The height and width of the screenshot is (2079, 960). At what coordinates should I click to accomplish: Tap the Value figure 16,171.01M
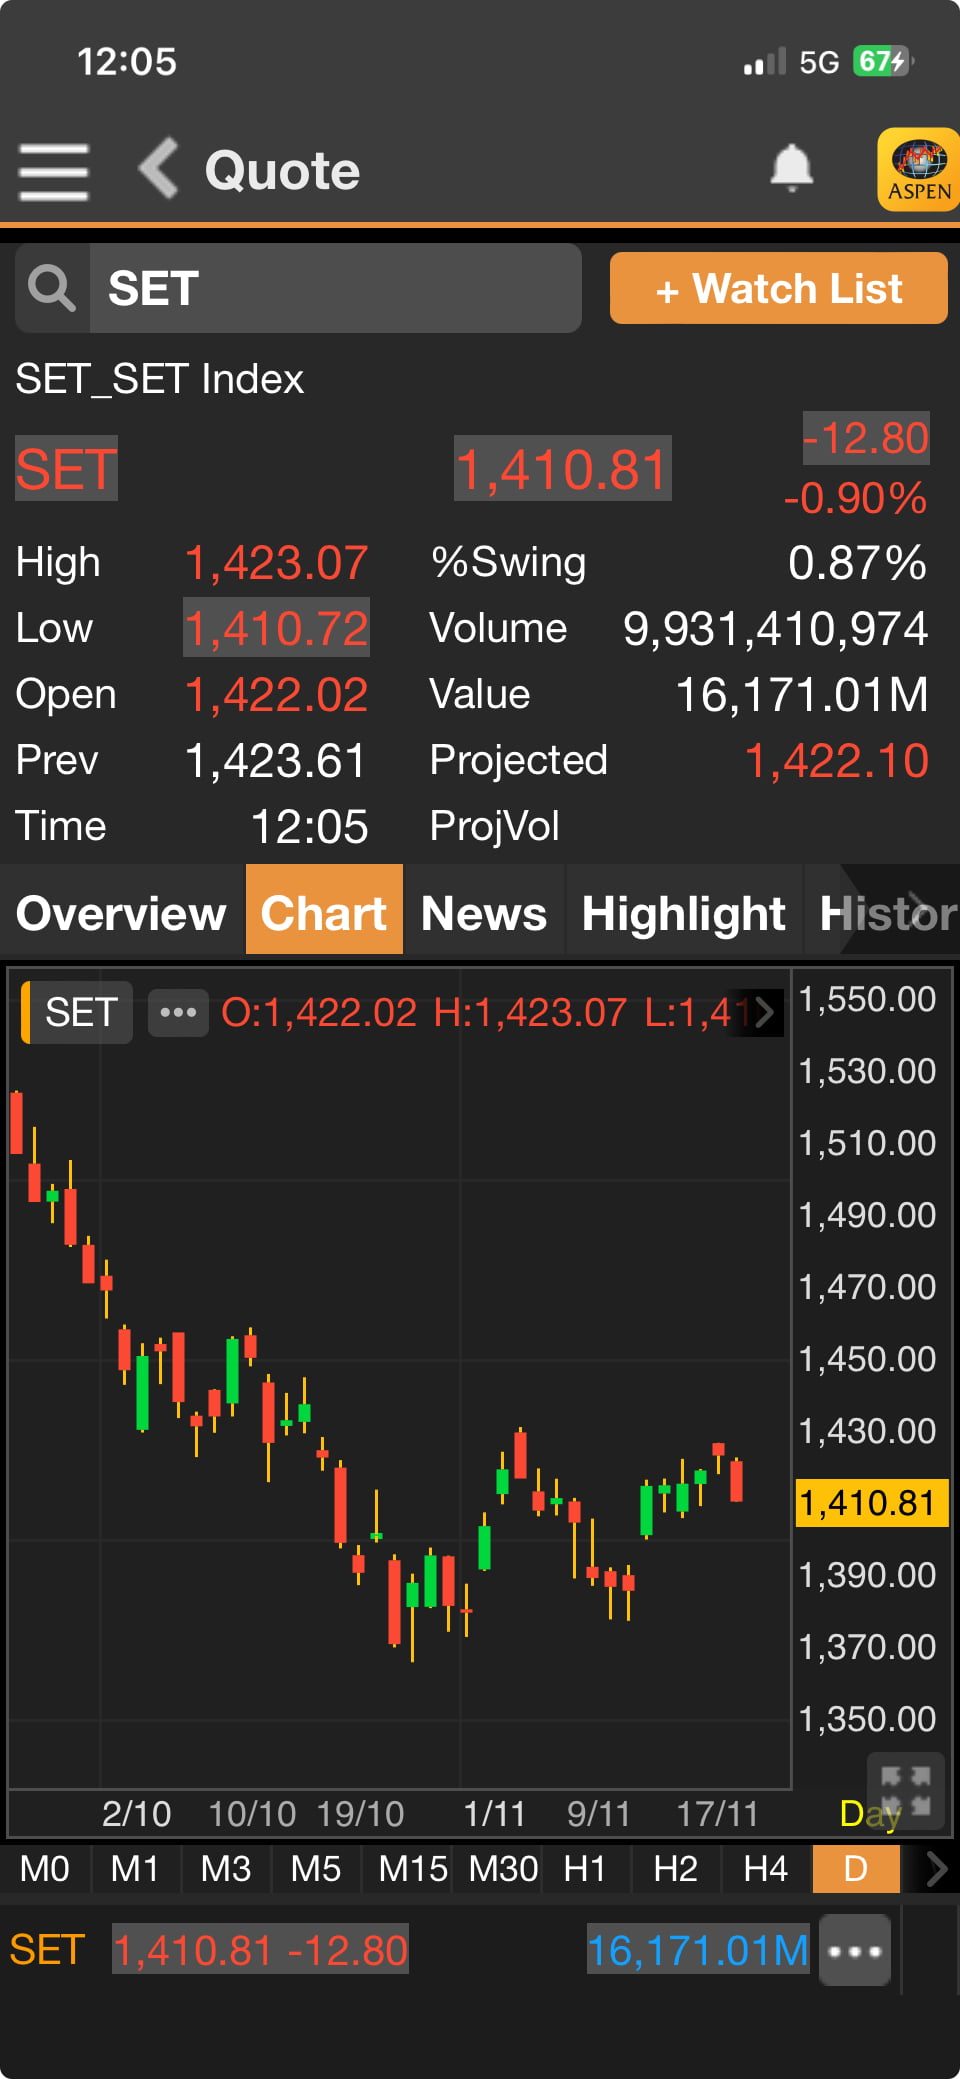click(x=802, y=695)
